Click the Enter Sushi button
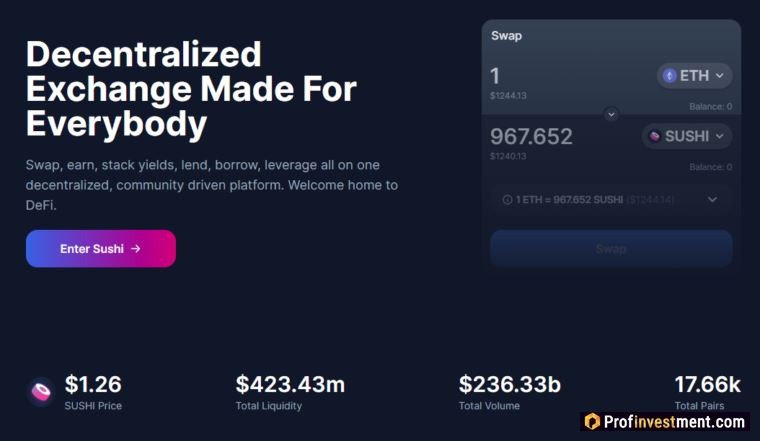 point(101,249)
